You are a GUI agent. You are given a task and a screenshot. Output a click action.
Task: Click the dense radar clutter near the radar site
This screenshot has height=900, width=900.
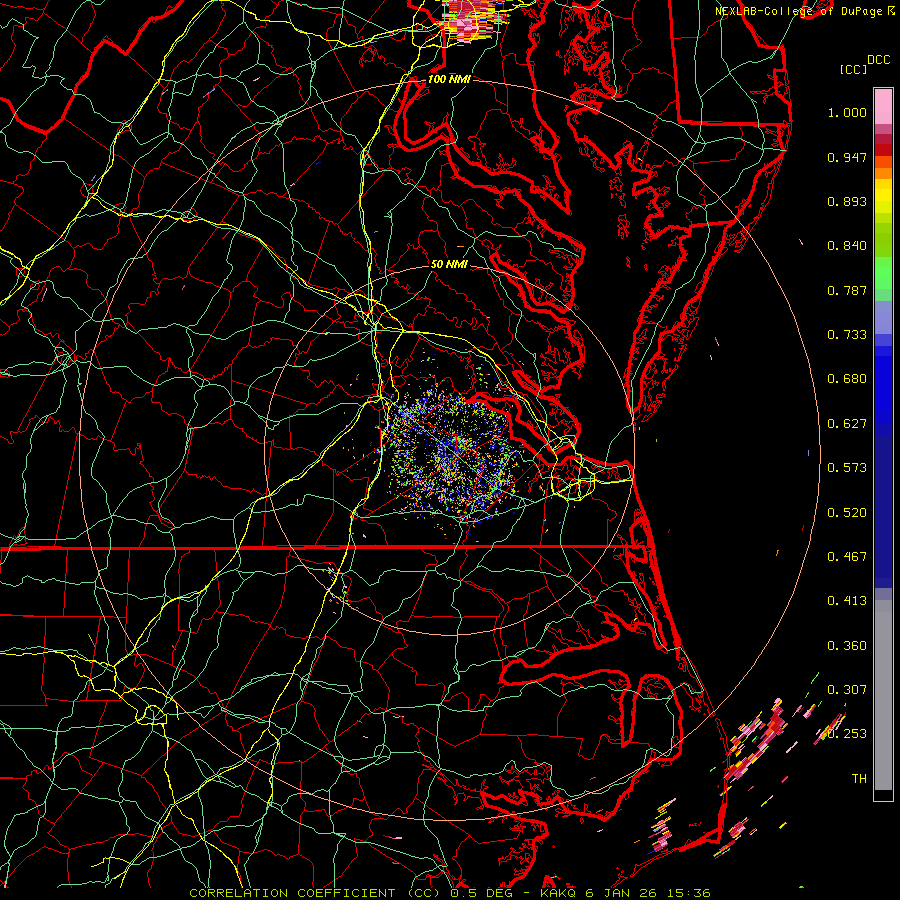click(453, 453)
